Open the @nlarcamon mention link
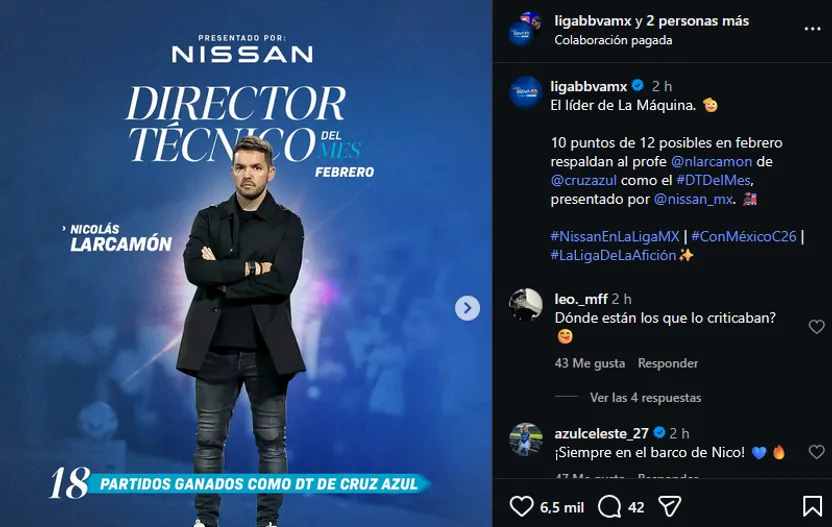Viewport: 832px width, 527px height. (711, 161)
